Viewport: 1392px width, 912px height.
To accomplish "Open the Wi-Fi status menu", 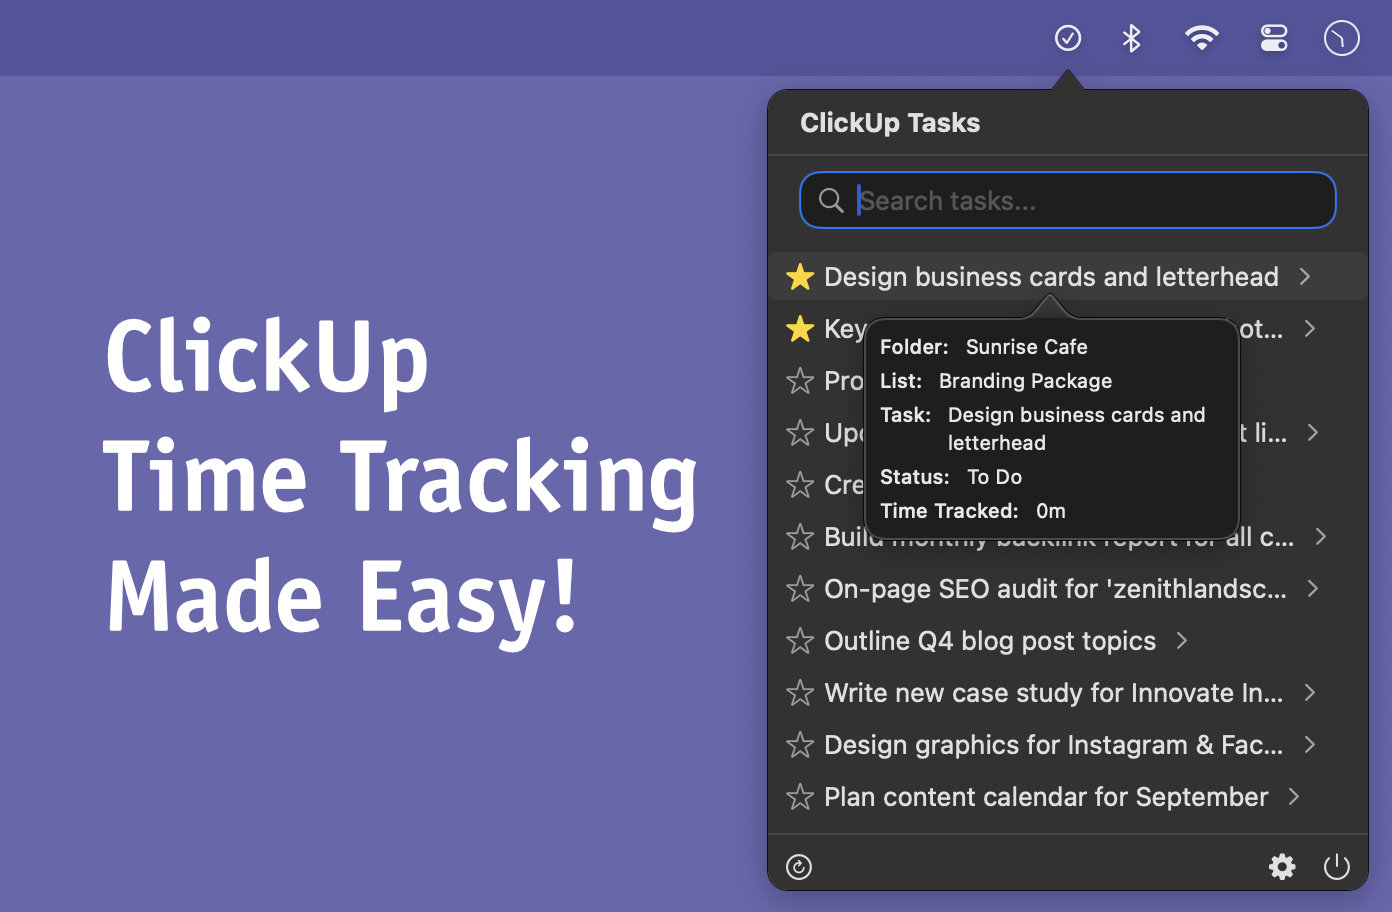I will pyautogui.click(x=1201, y=39).
